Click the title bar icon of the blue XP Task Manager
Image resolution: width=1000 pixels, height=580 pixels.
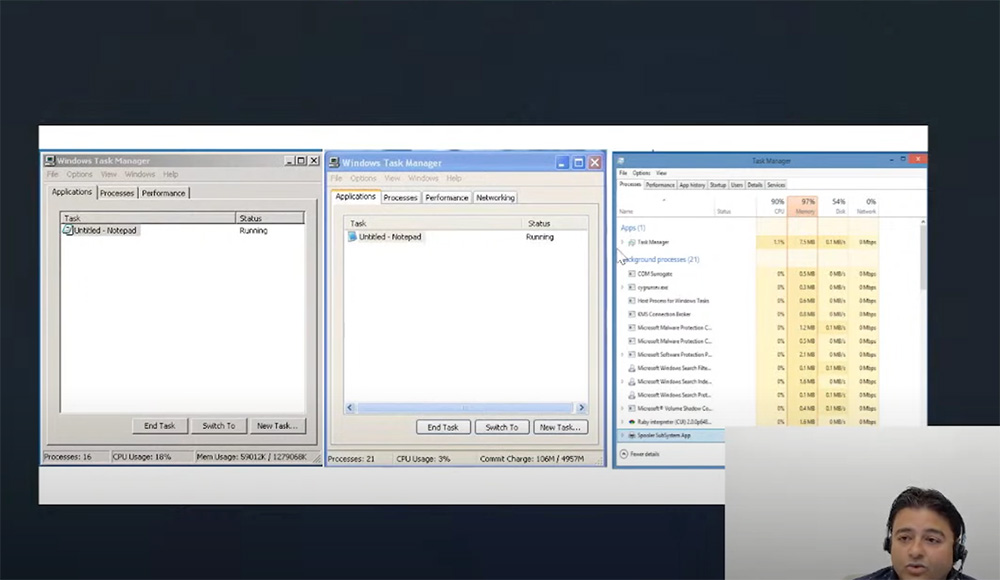(x=334, y=163)
